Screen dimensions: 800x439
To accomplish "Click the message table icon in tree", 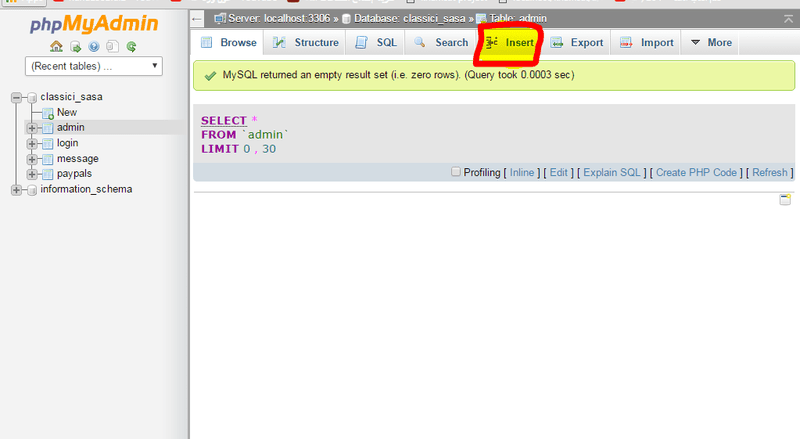I will point(47,159).
